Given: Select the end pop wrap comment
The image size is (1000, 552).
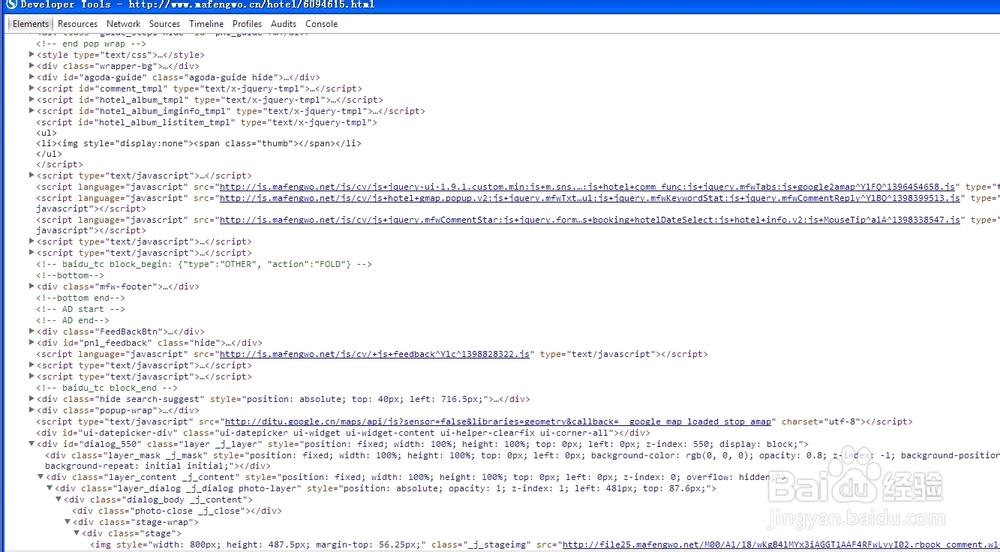Looking at the screenshot, I should [91, 44].
